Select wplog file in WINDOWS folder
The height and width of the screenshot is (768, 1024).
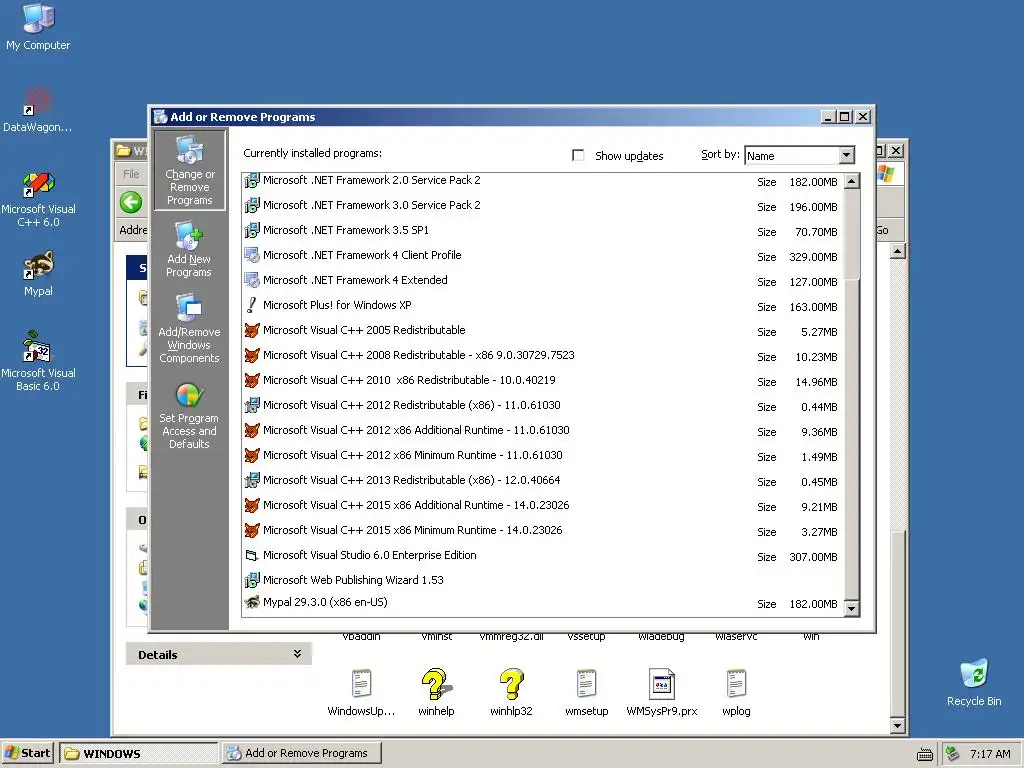click(x=736, y=692)
